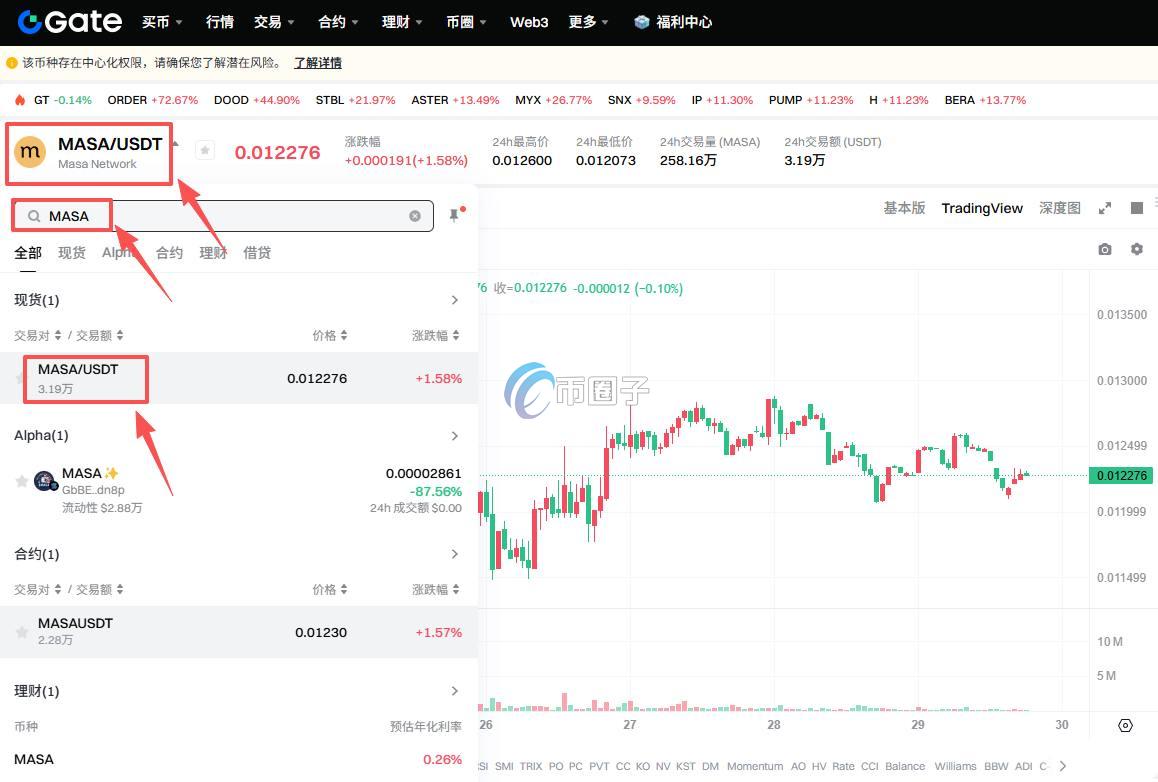Take a chart screenshot with camera icon
This screenshot has width=1158, height=782.
tap(1104, 249)
